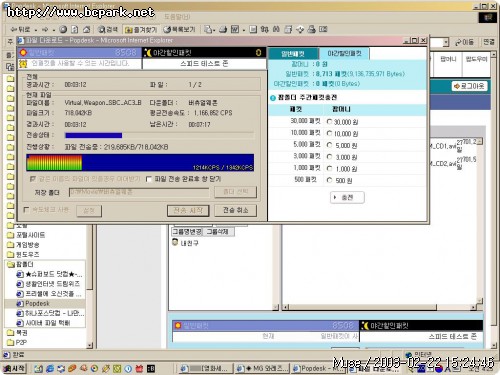Image resolution: width=500 pixels, height=375 pixels.
Task: Click the Forward arrow in IE toolbar
Action: click(x=45, y=30)
